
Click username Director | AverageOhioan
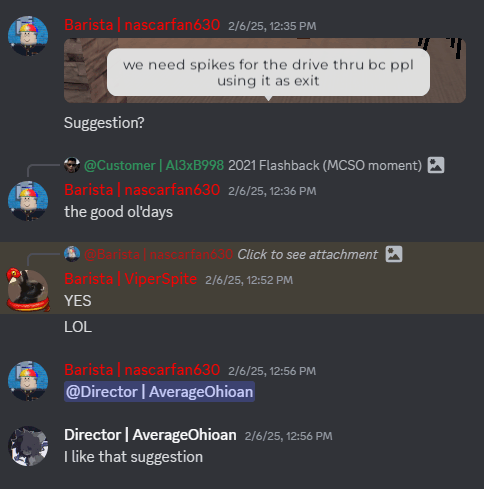point(150,435)
